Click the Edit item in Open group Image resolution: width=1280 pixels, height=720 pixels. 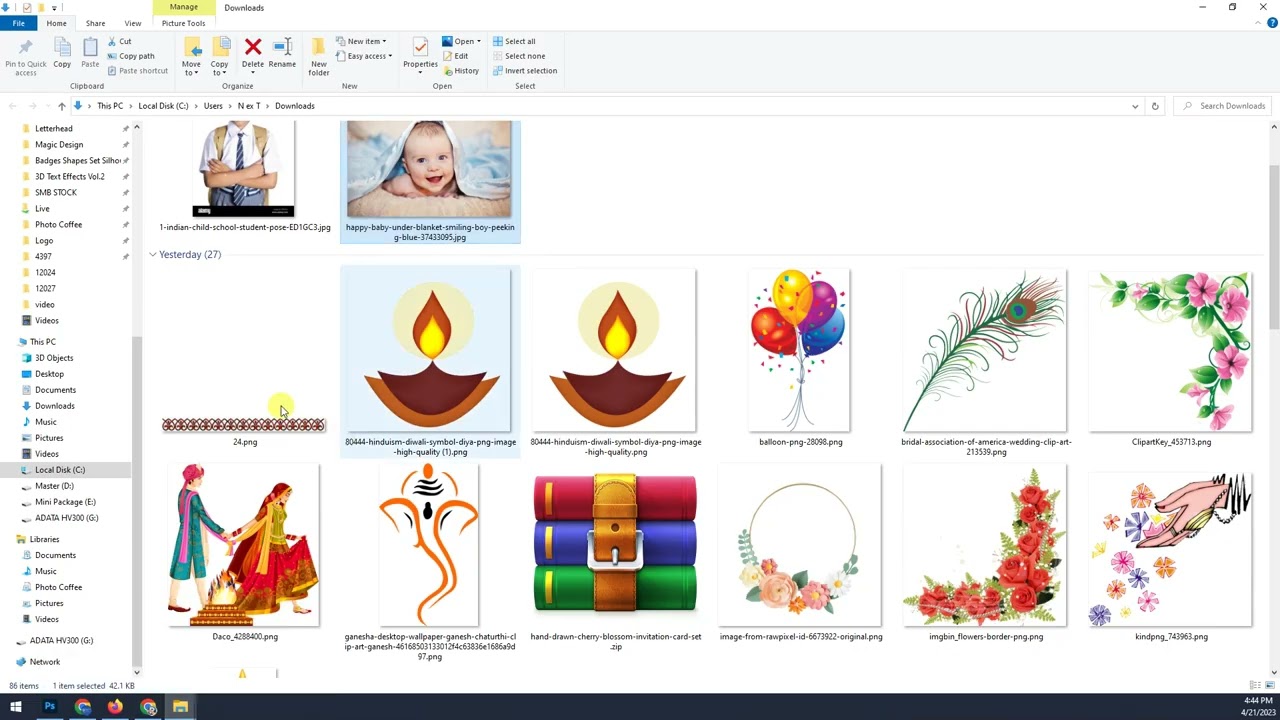tap(455, 56)
